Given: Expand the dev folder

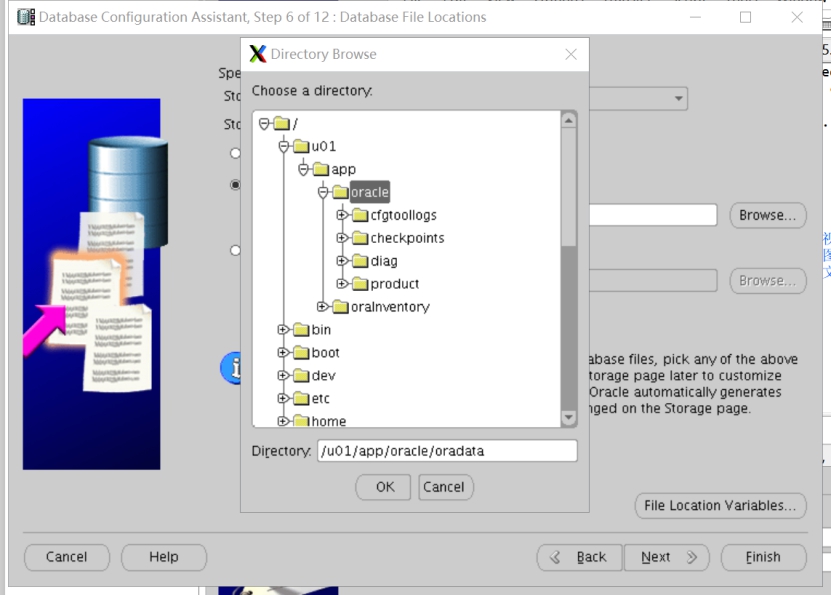Looking at the screenshot, I should (x=284, y=375).
